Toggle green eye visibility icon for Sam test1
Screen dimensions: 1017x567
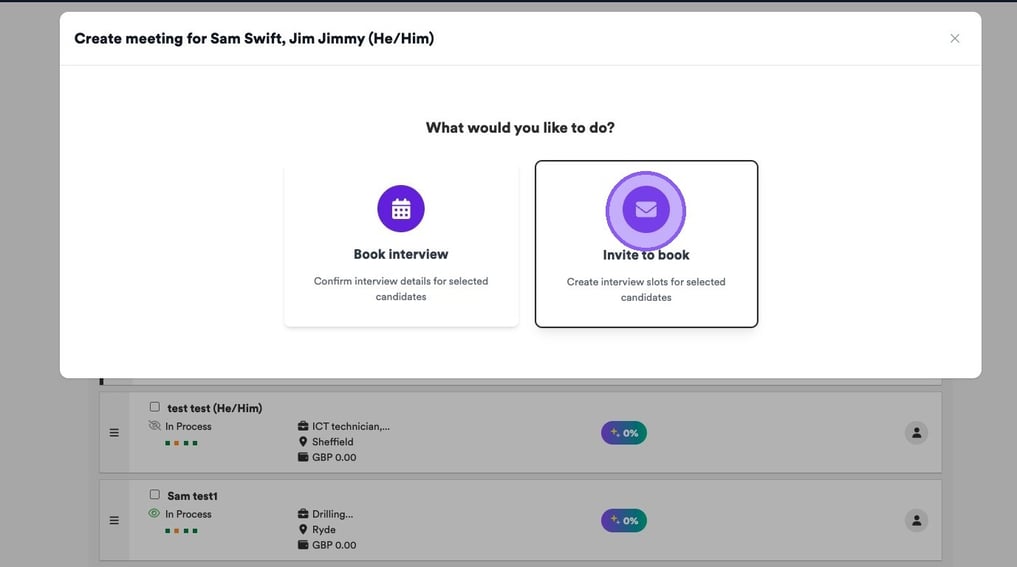154,514
